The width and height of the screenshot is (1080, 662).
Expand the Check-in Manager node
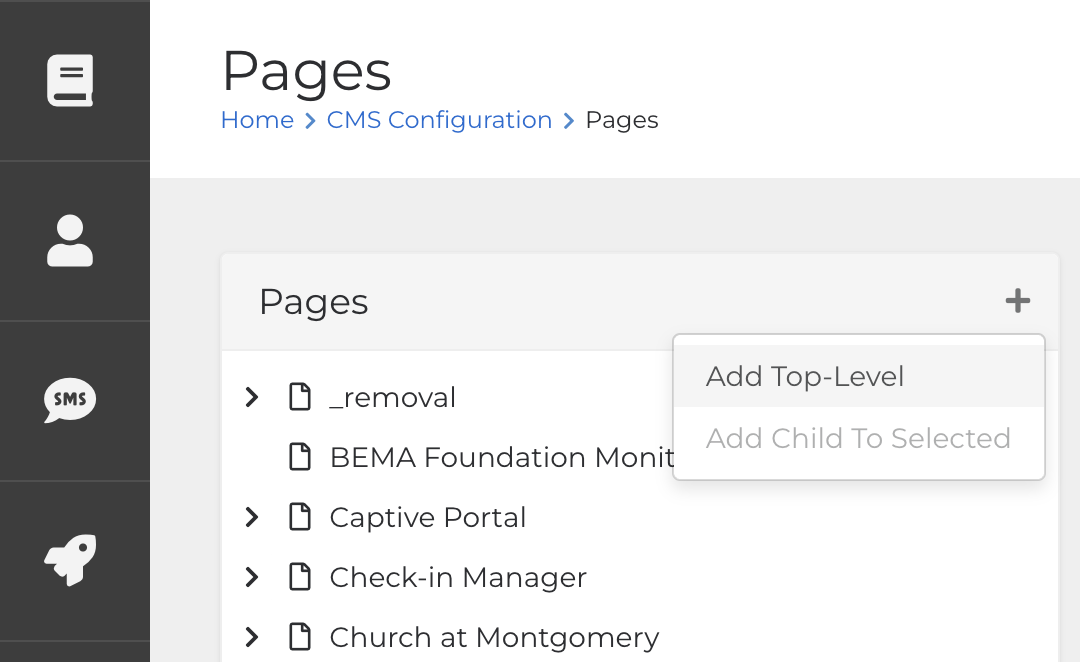(x=252, y=577)
